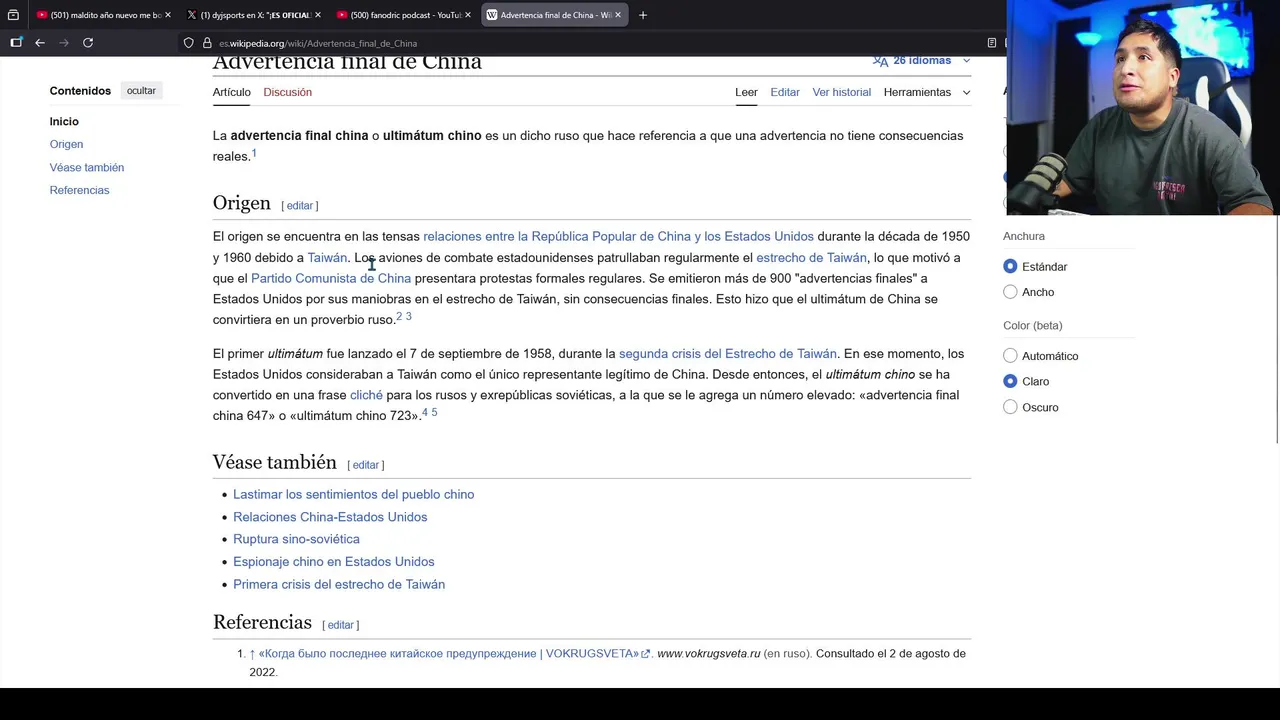This screenshot has height=720, width=1280.
Task: Open a new tab with the plus icon
Action: click(643, 15)
